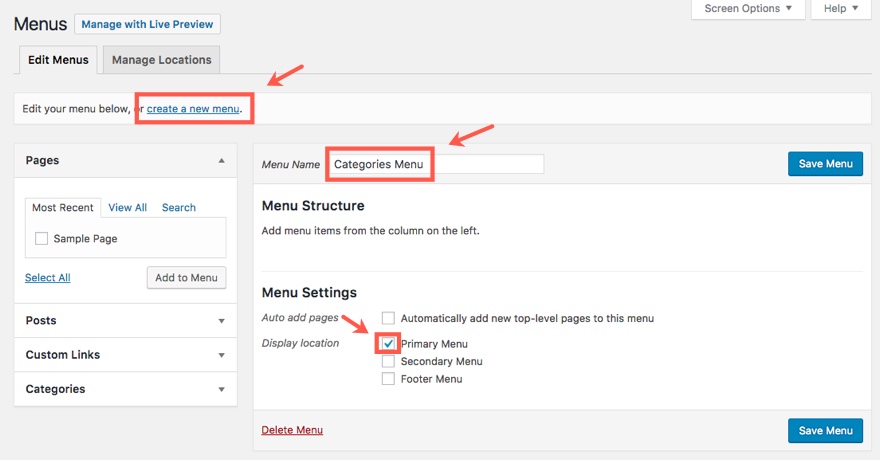Switch to the Manage Locations tab
Image resolution: width=880 pixels, height=460 pixels.
pyautogui.click(x=162, y=60)
